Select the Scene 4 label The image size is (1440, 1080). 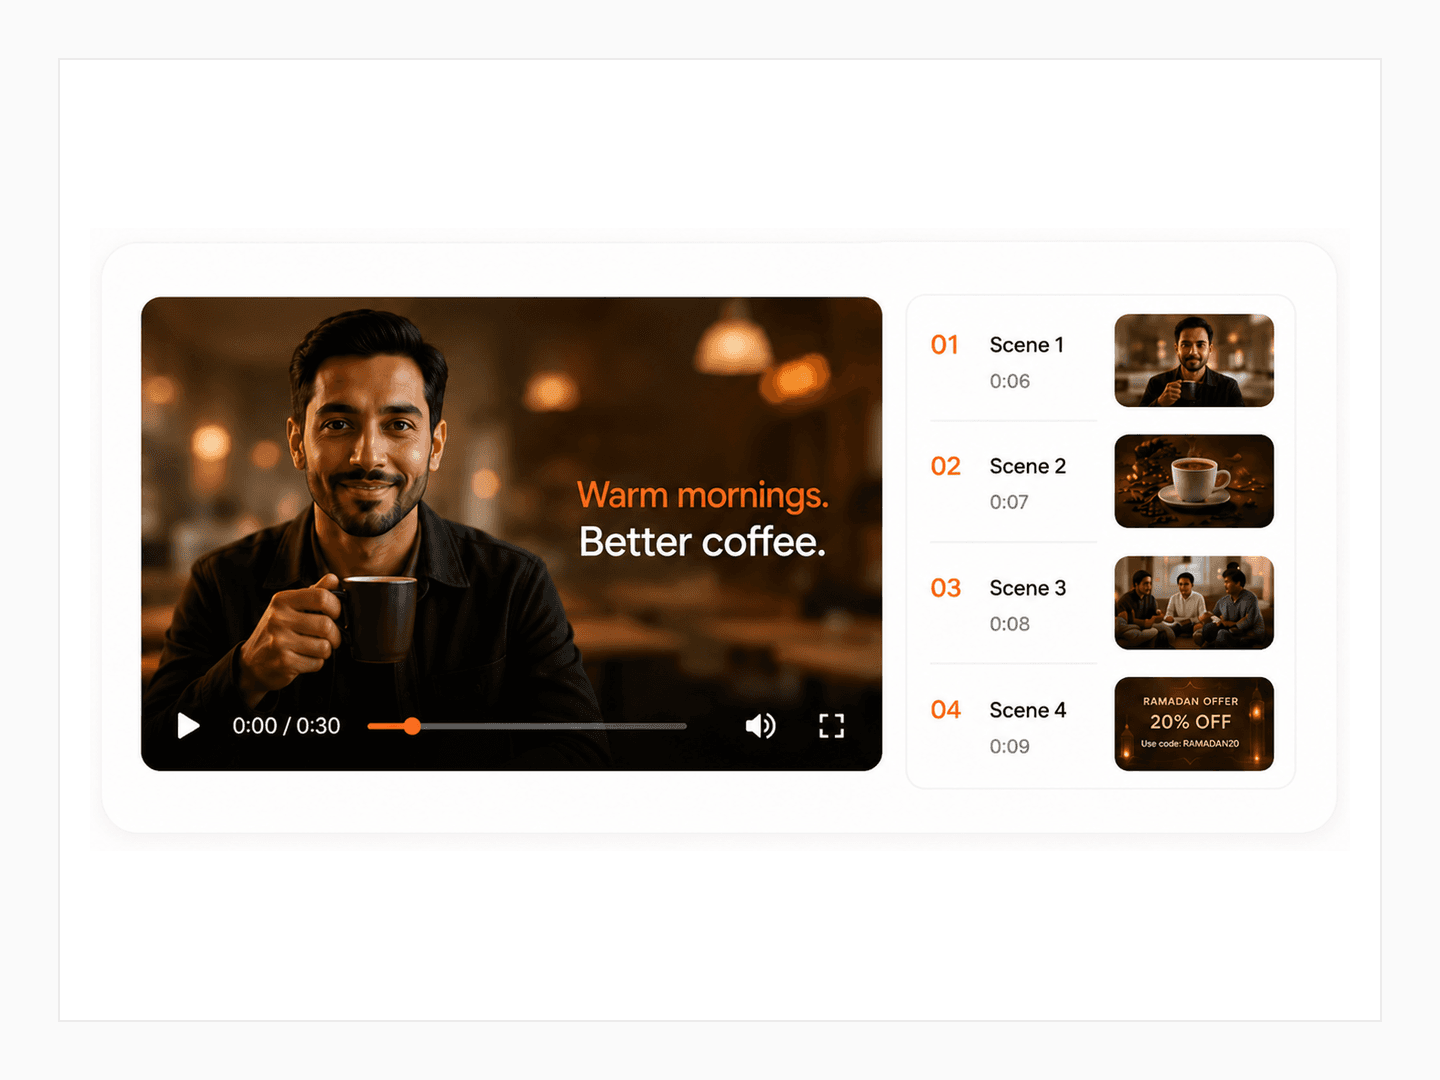pyautogui.click(x=1028, y=710)
